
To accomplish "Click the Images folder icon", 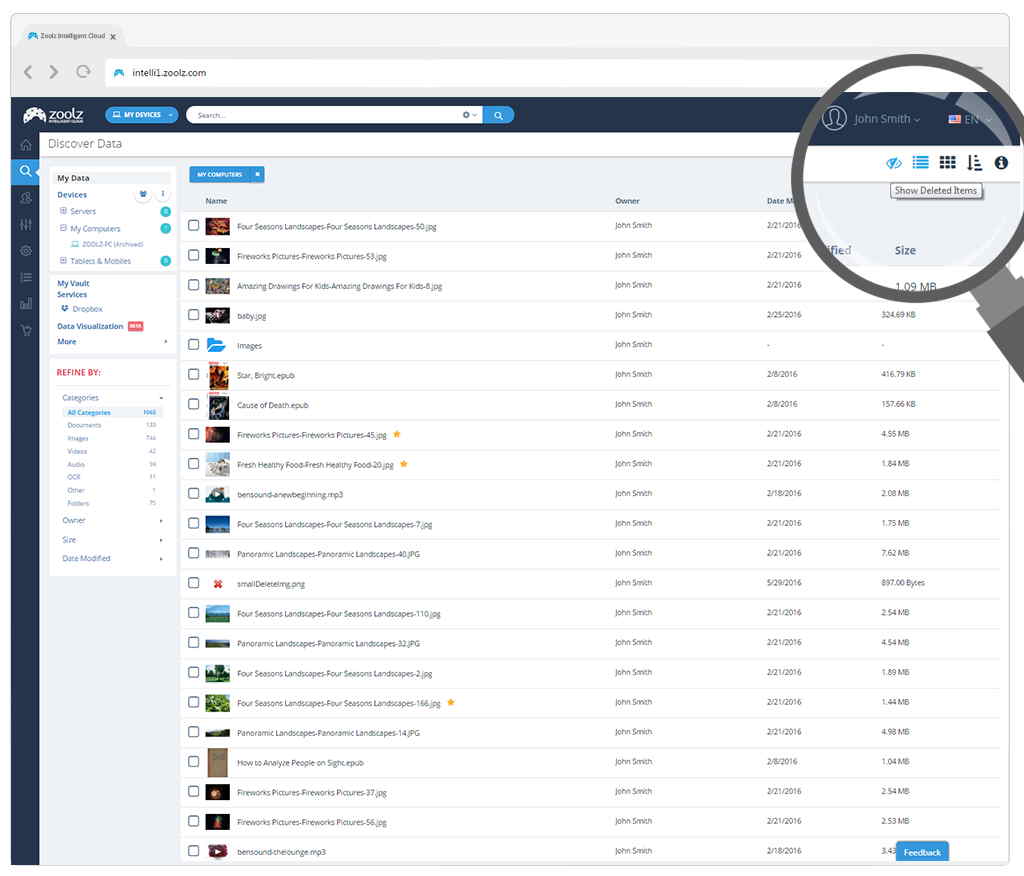I will click(216, 345).
